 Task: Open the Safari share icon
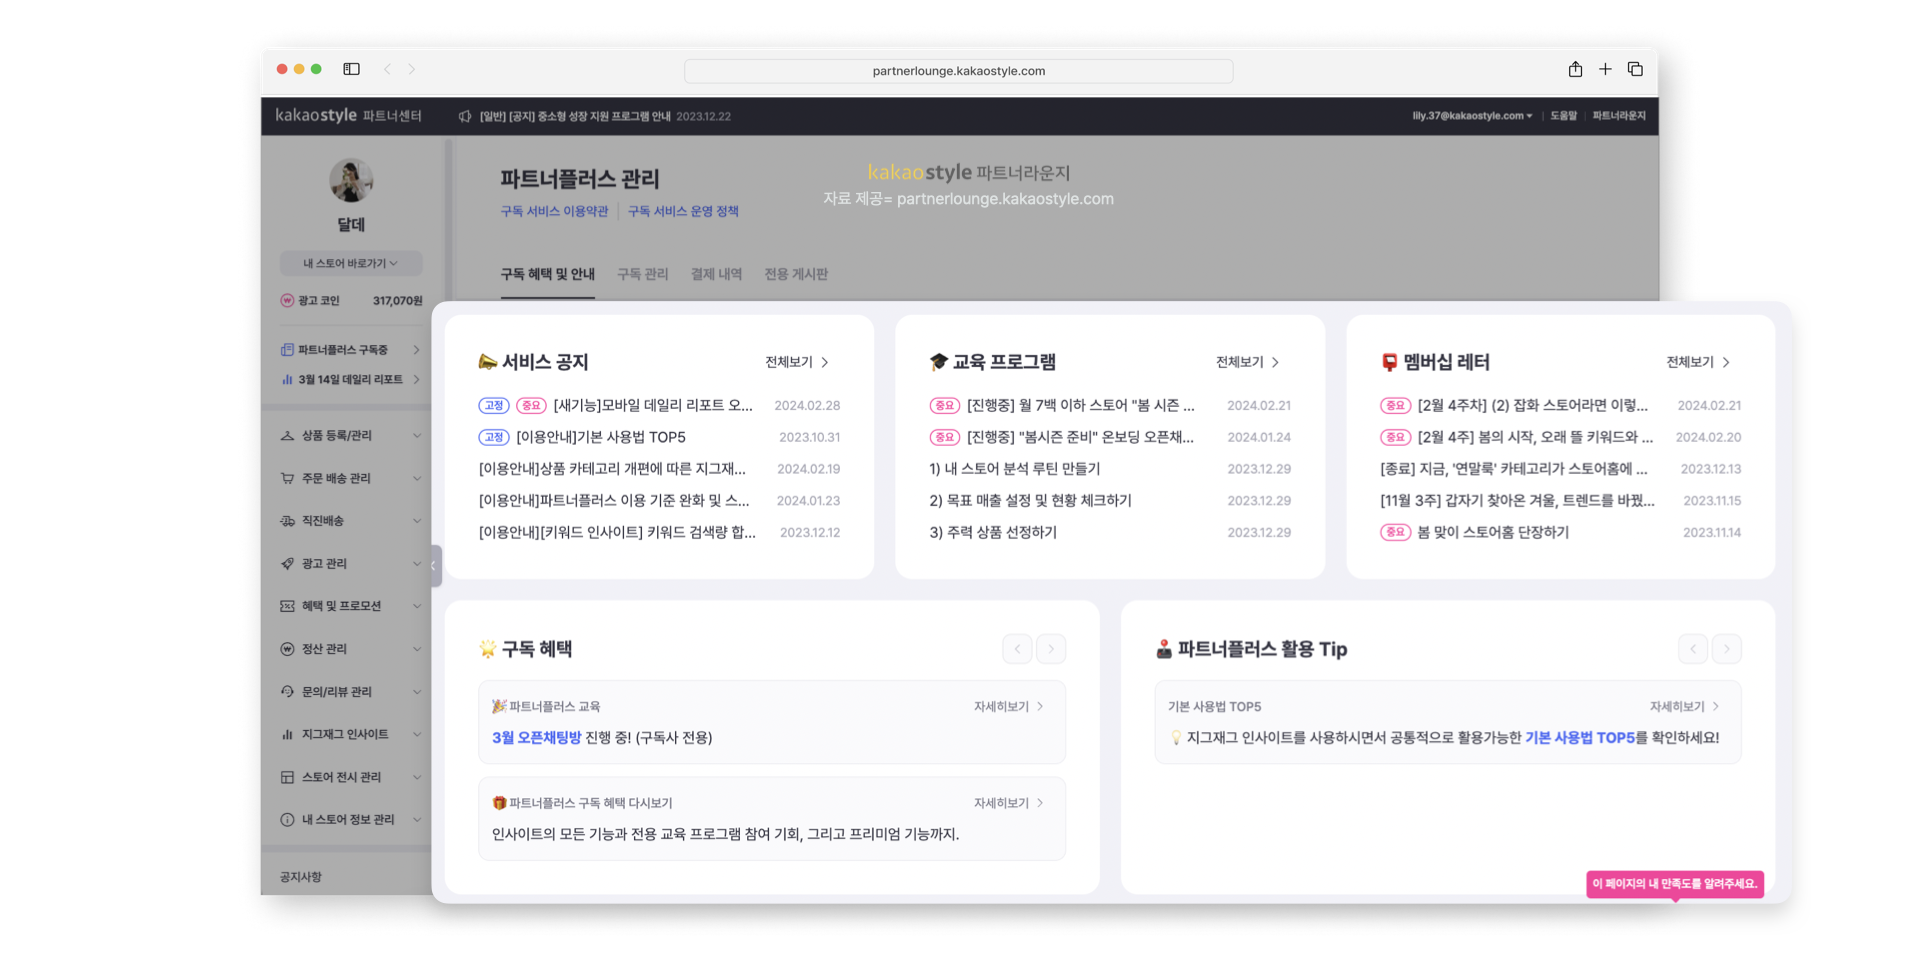pyautogui.click(x=1575, y=69)
